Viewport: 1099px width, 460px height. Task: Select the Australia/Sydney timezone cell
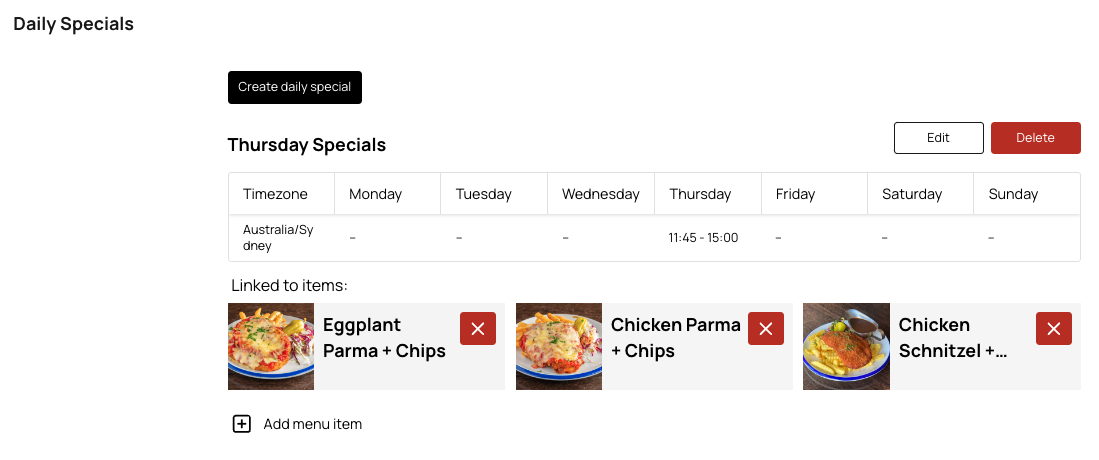(278, 238)
